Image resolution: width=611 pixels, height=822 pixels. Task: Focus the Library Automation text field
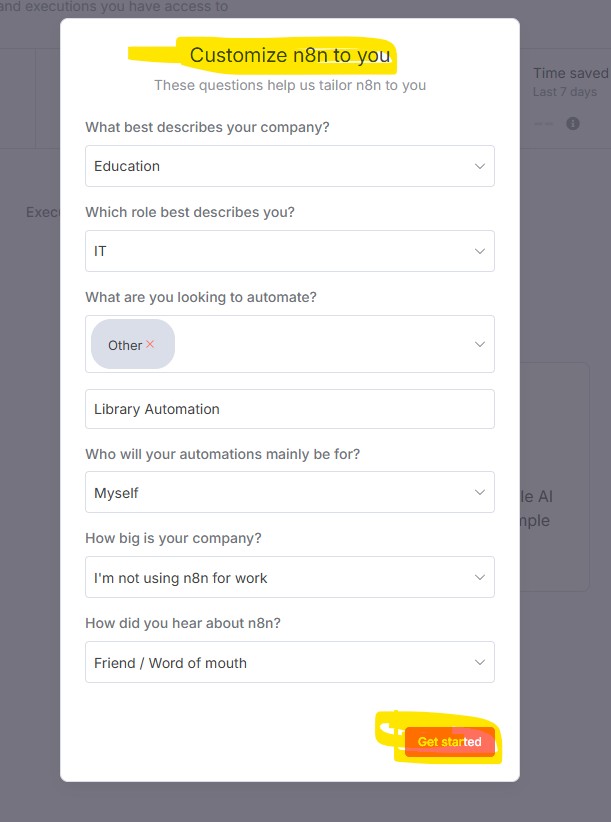click(290, 409)
